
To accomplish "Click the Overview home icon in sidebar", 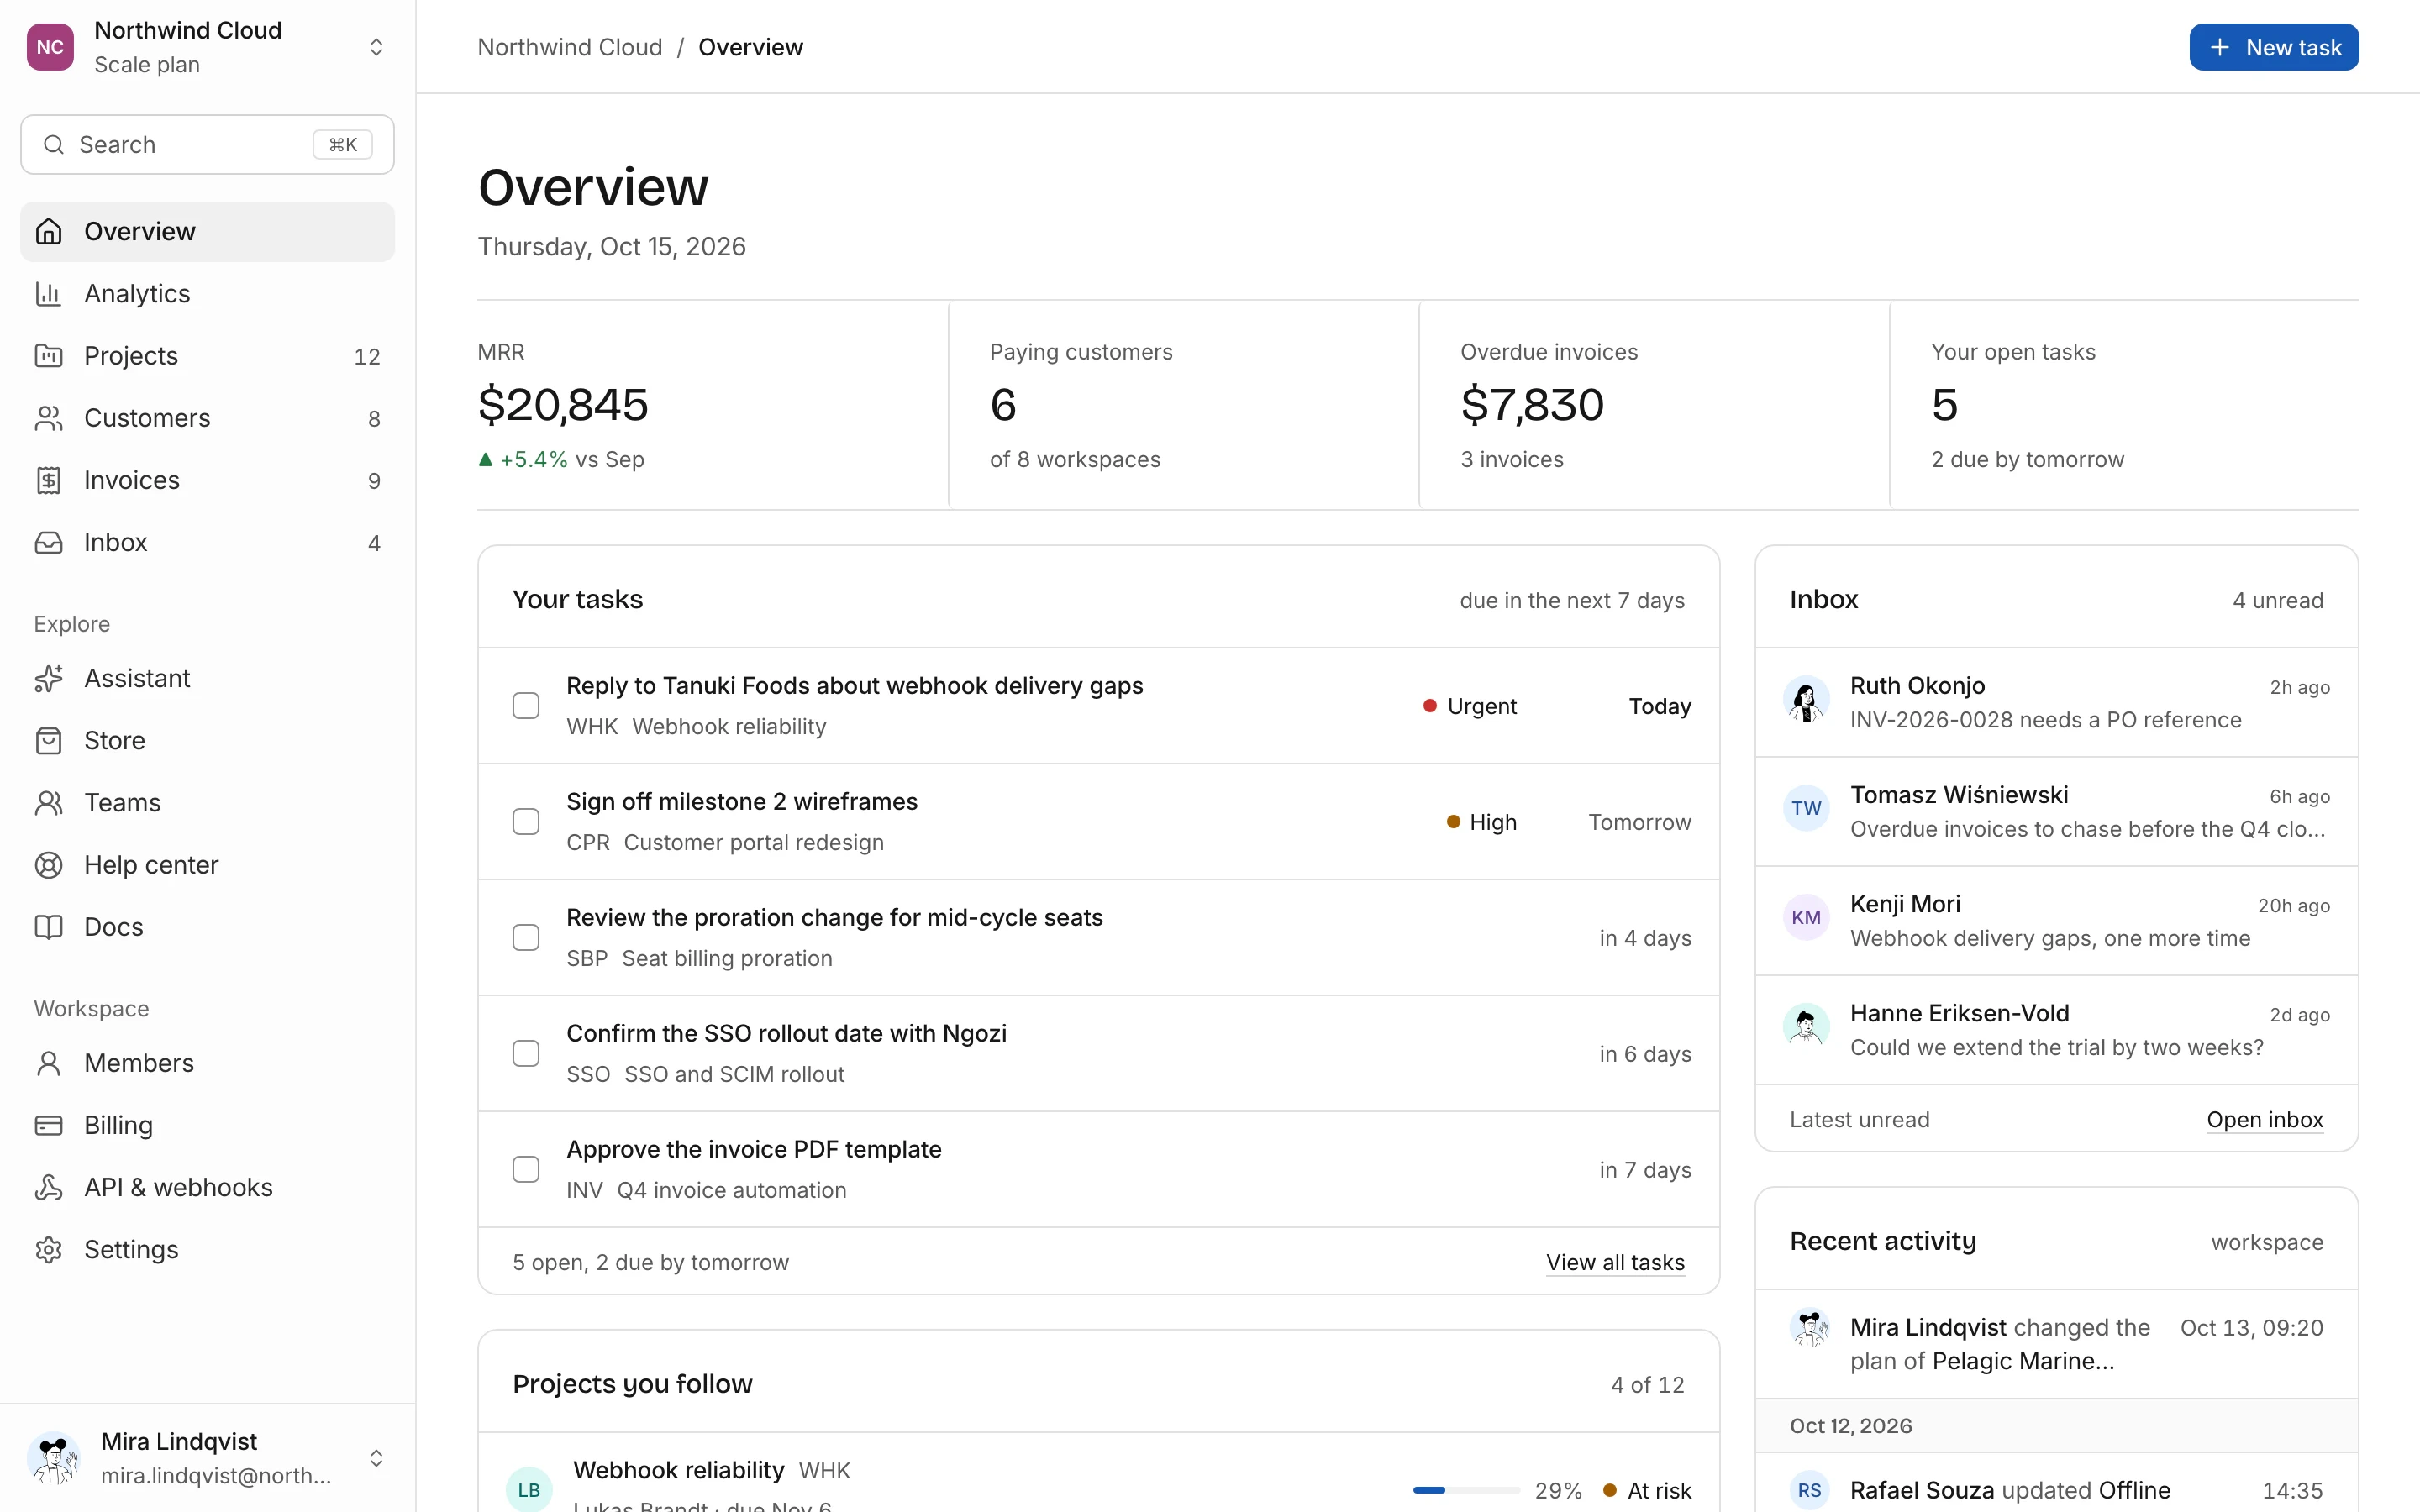I will click(48, 232).
